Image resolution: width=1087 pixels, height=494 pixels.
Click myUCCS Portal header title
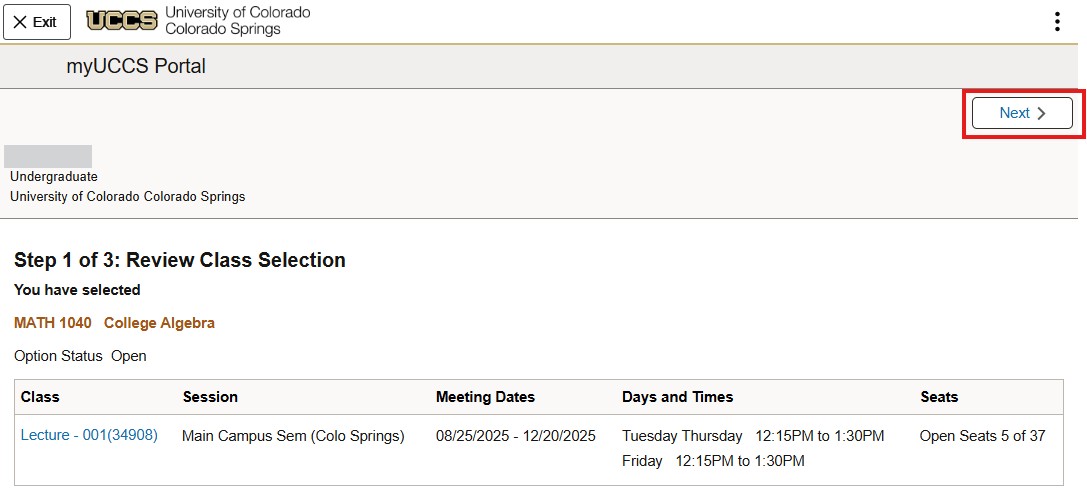pos(136,67)
